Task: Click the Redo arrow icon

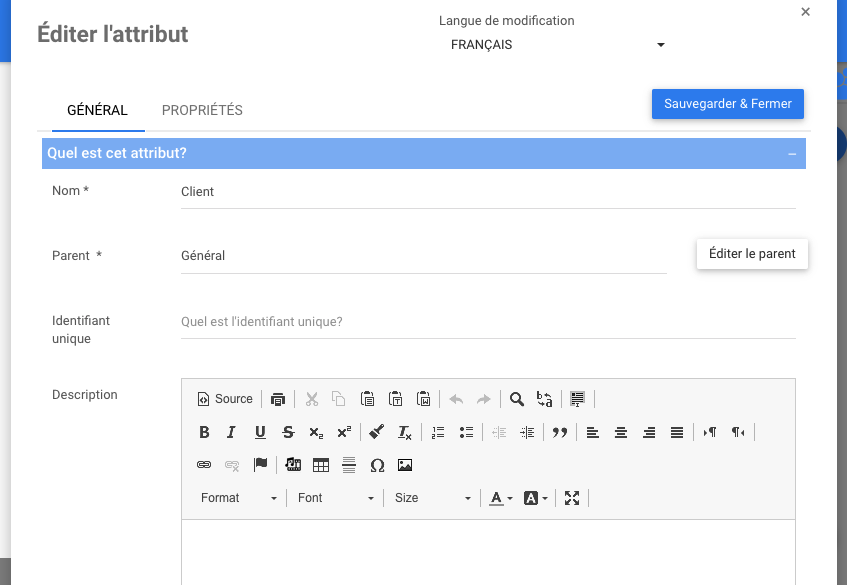Action: [483, 399]
